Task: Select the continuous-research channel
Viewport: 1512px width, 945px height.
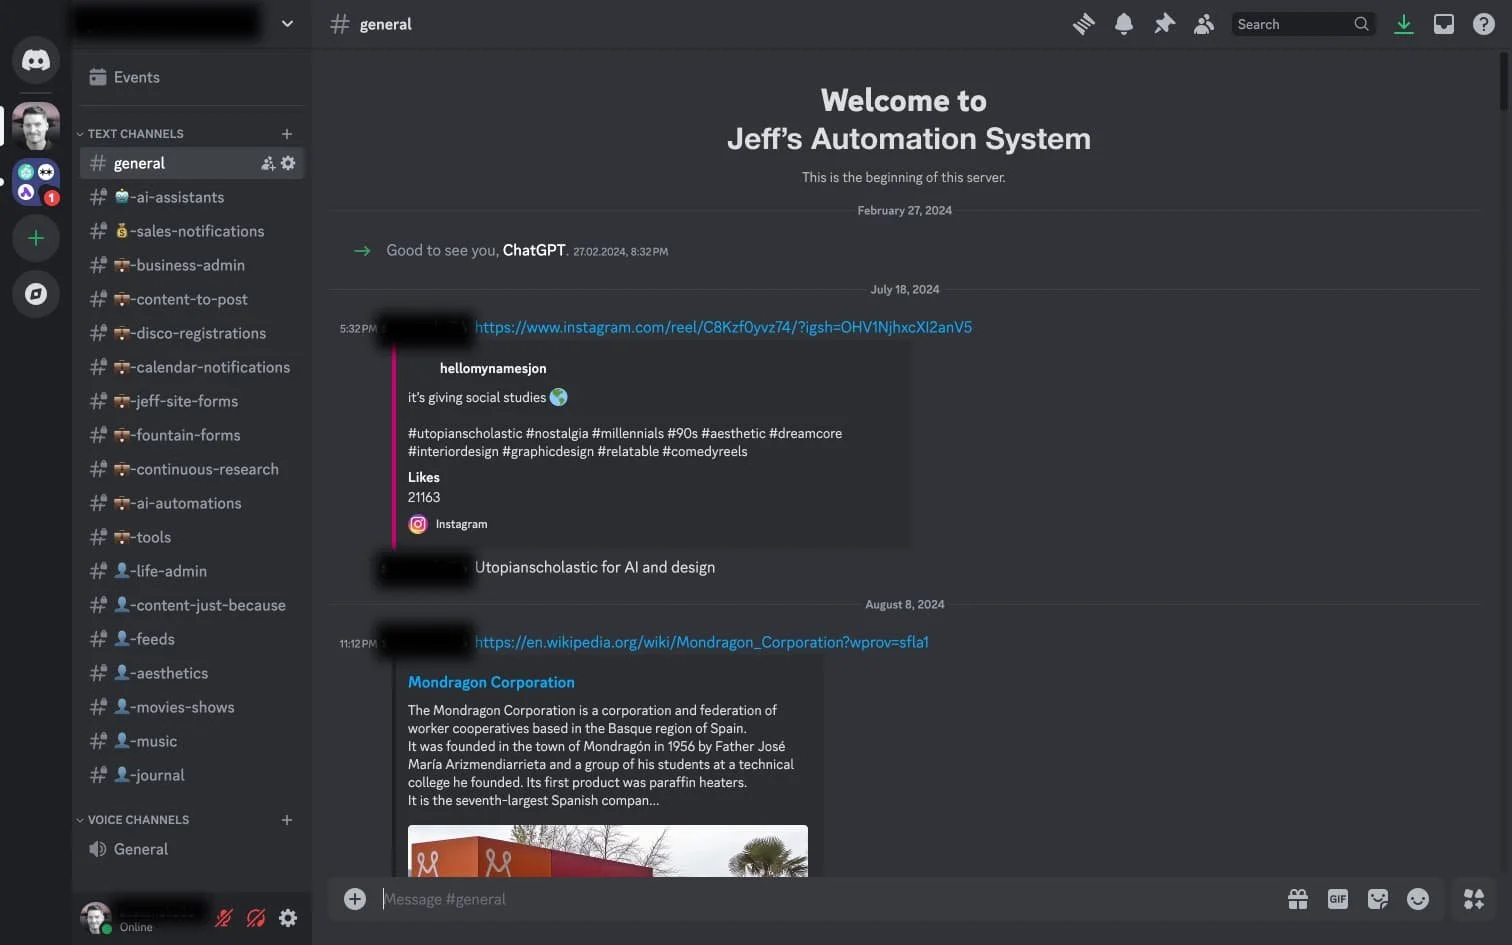Action: (x=192, y=469)
